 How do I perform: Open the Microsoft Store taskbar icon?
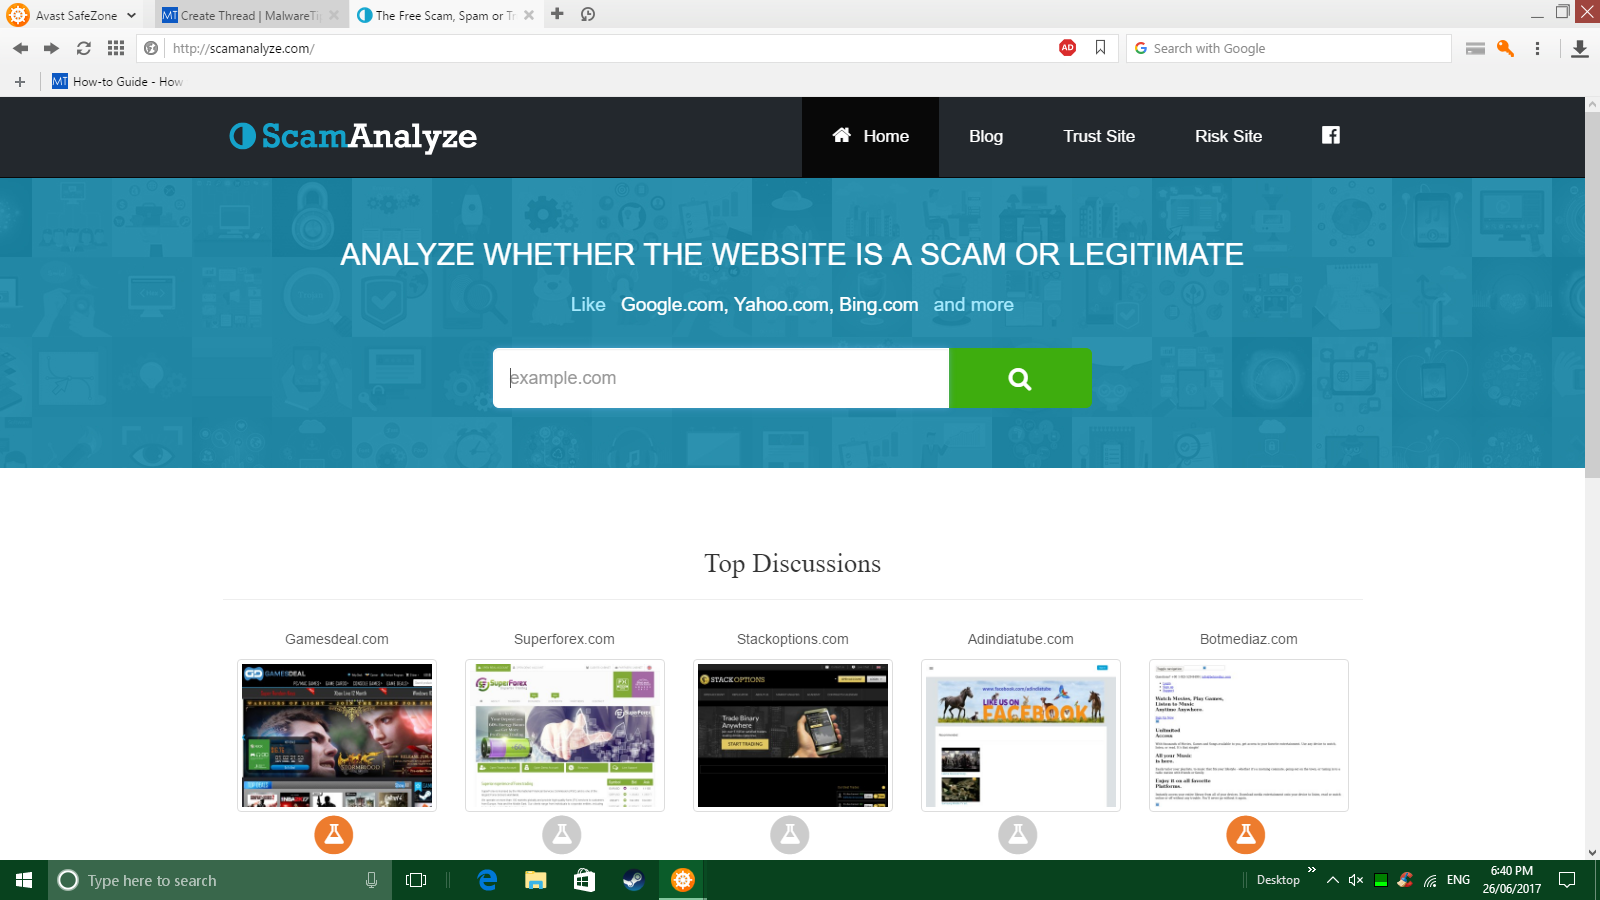584,880
